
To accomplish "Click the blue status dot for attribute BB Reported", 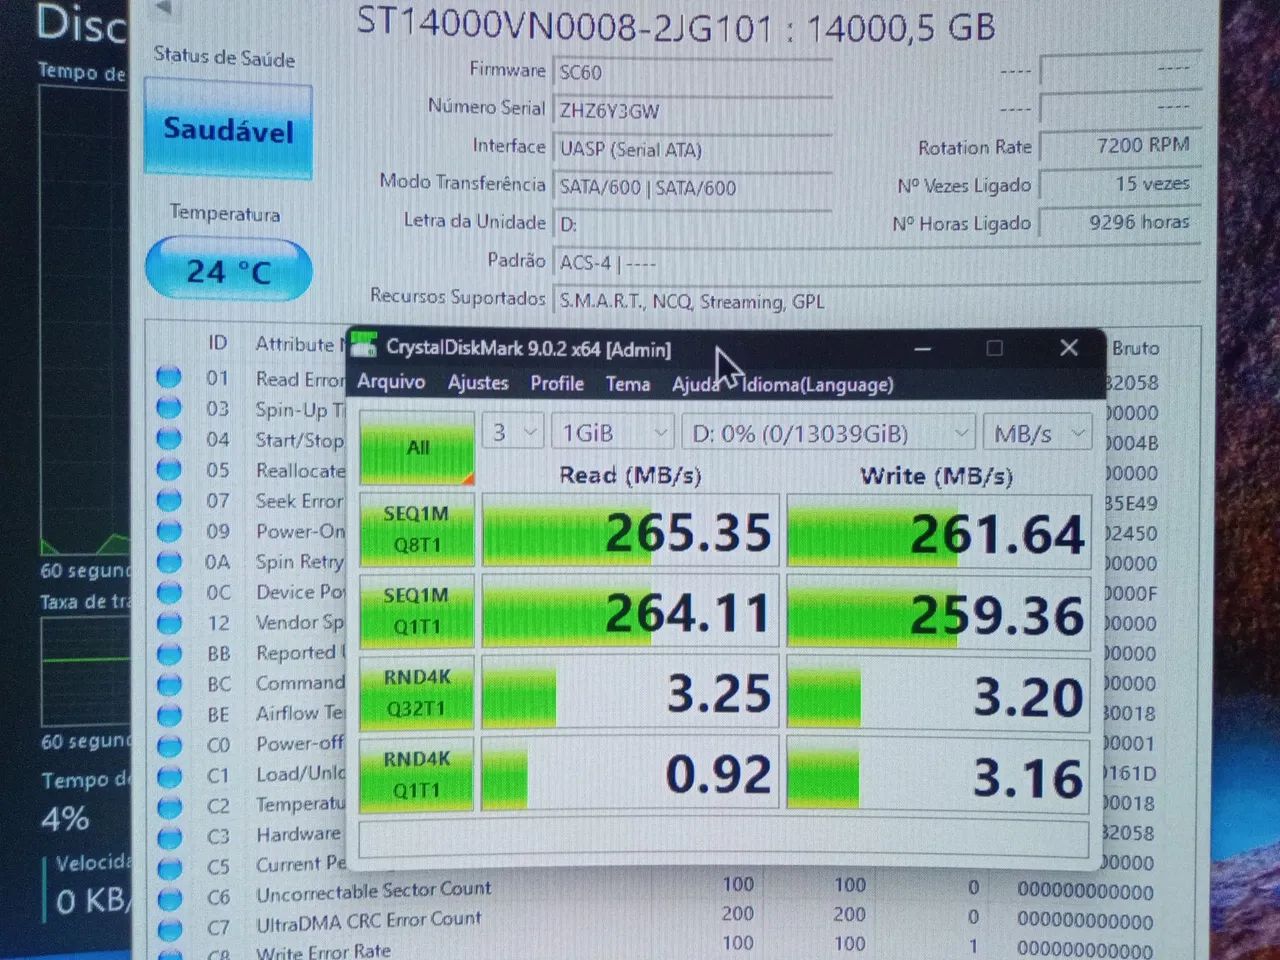I will coord(169,653).
